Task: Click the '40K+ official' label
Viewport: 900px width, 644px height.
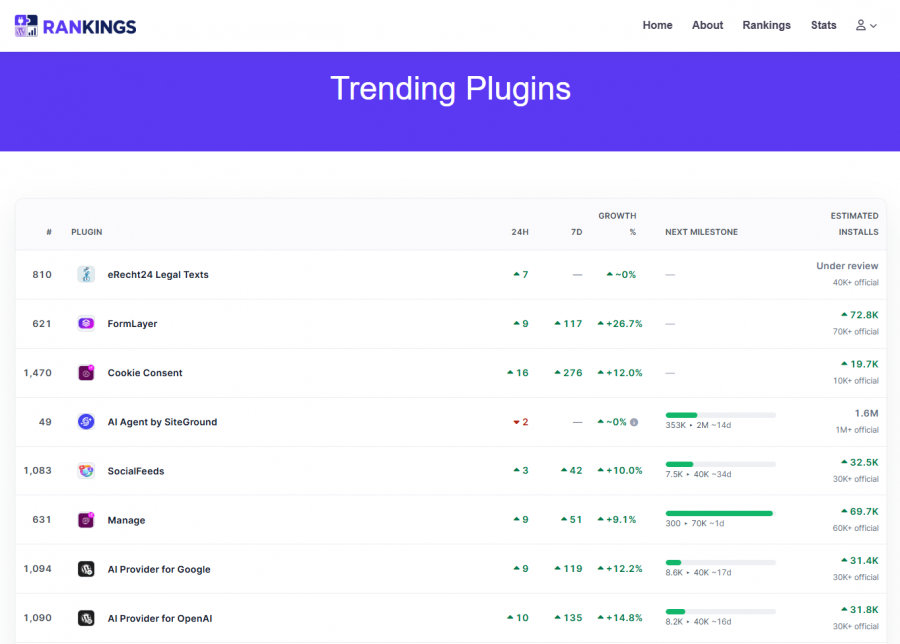Action: [x=855, y=282]
